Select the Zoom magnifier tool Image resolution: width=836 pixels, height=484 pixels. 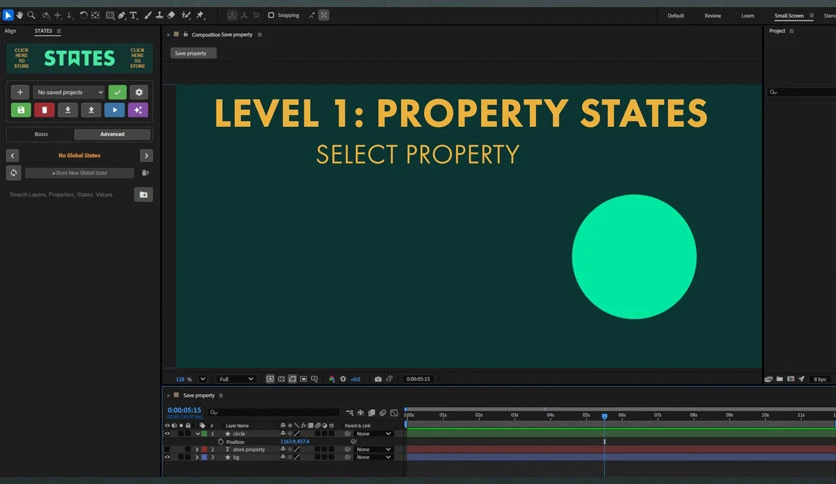[x=31, y=15]
